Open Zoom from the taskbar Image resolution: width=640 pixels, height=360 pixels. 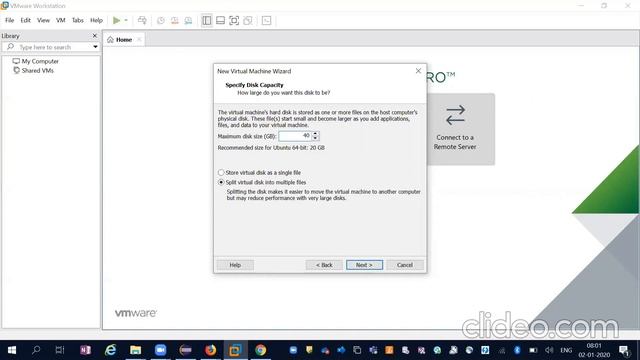[160, 350]
